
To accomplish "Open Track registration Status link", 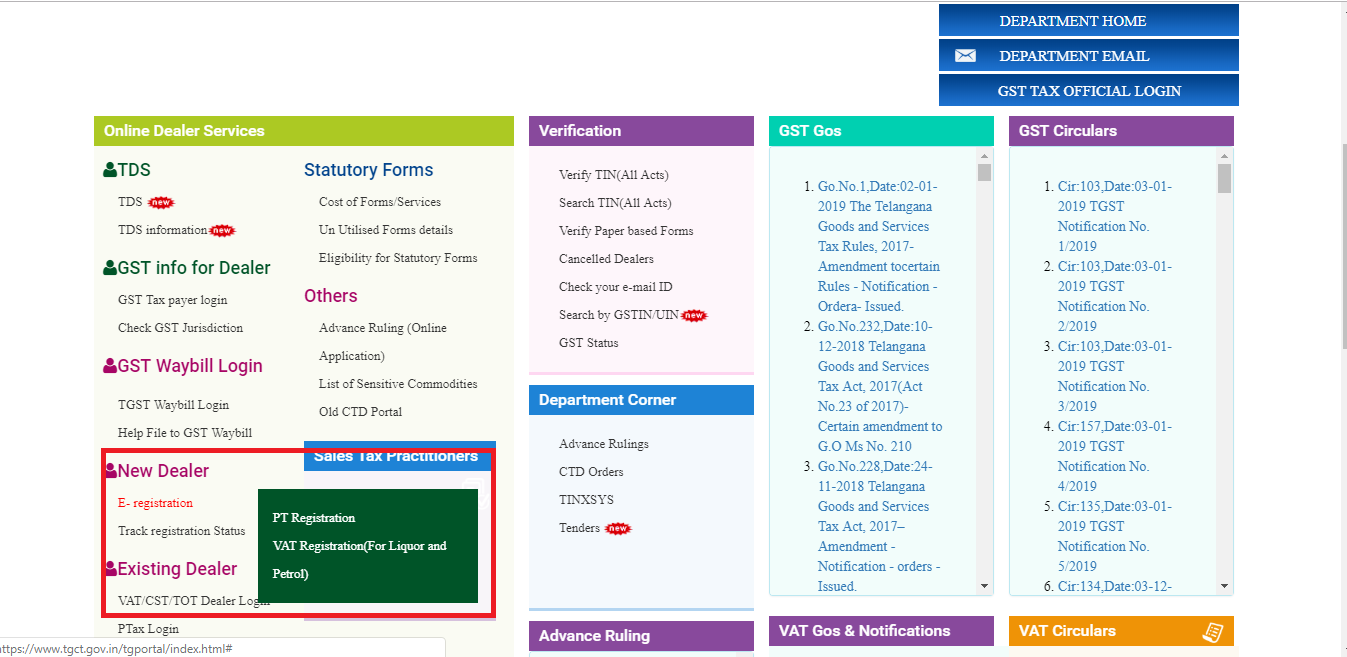I will click(181, 531).
